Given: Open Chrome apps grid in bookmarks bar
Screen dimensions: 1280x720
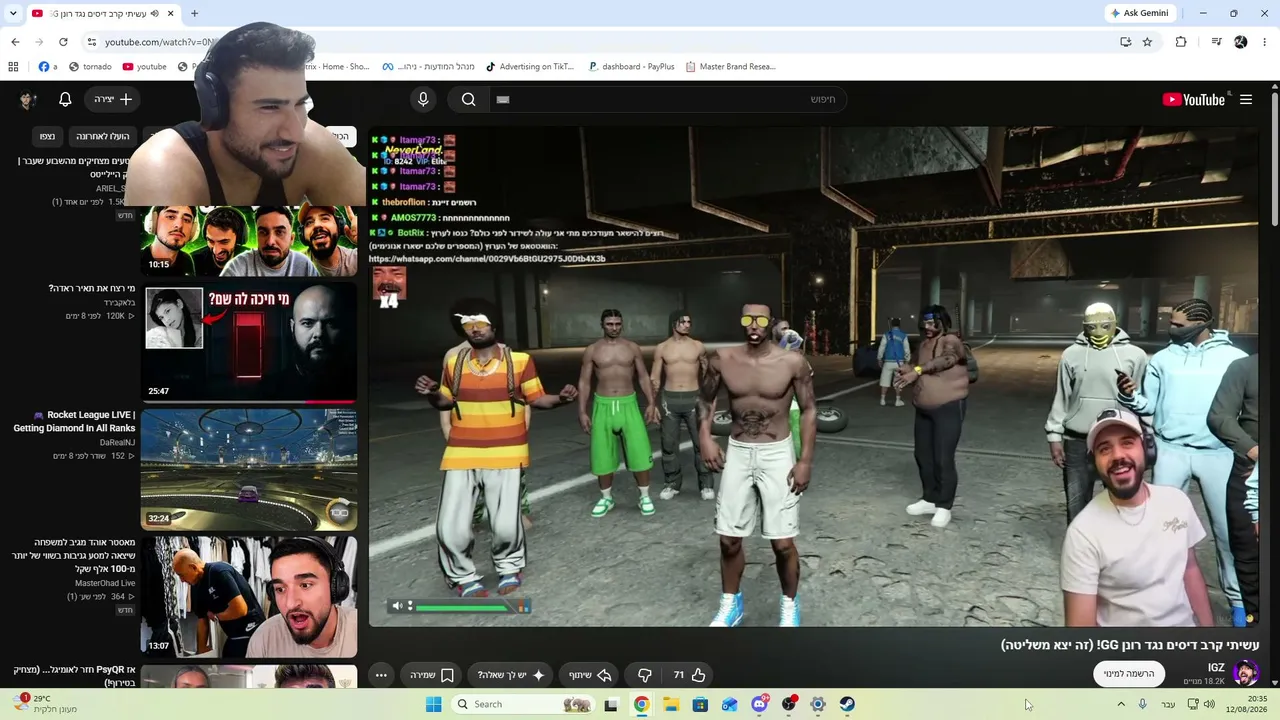Looking at the screenshot, I should coord(13,67).
